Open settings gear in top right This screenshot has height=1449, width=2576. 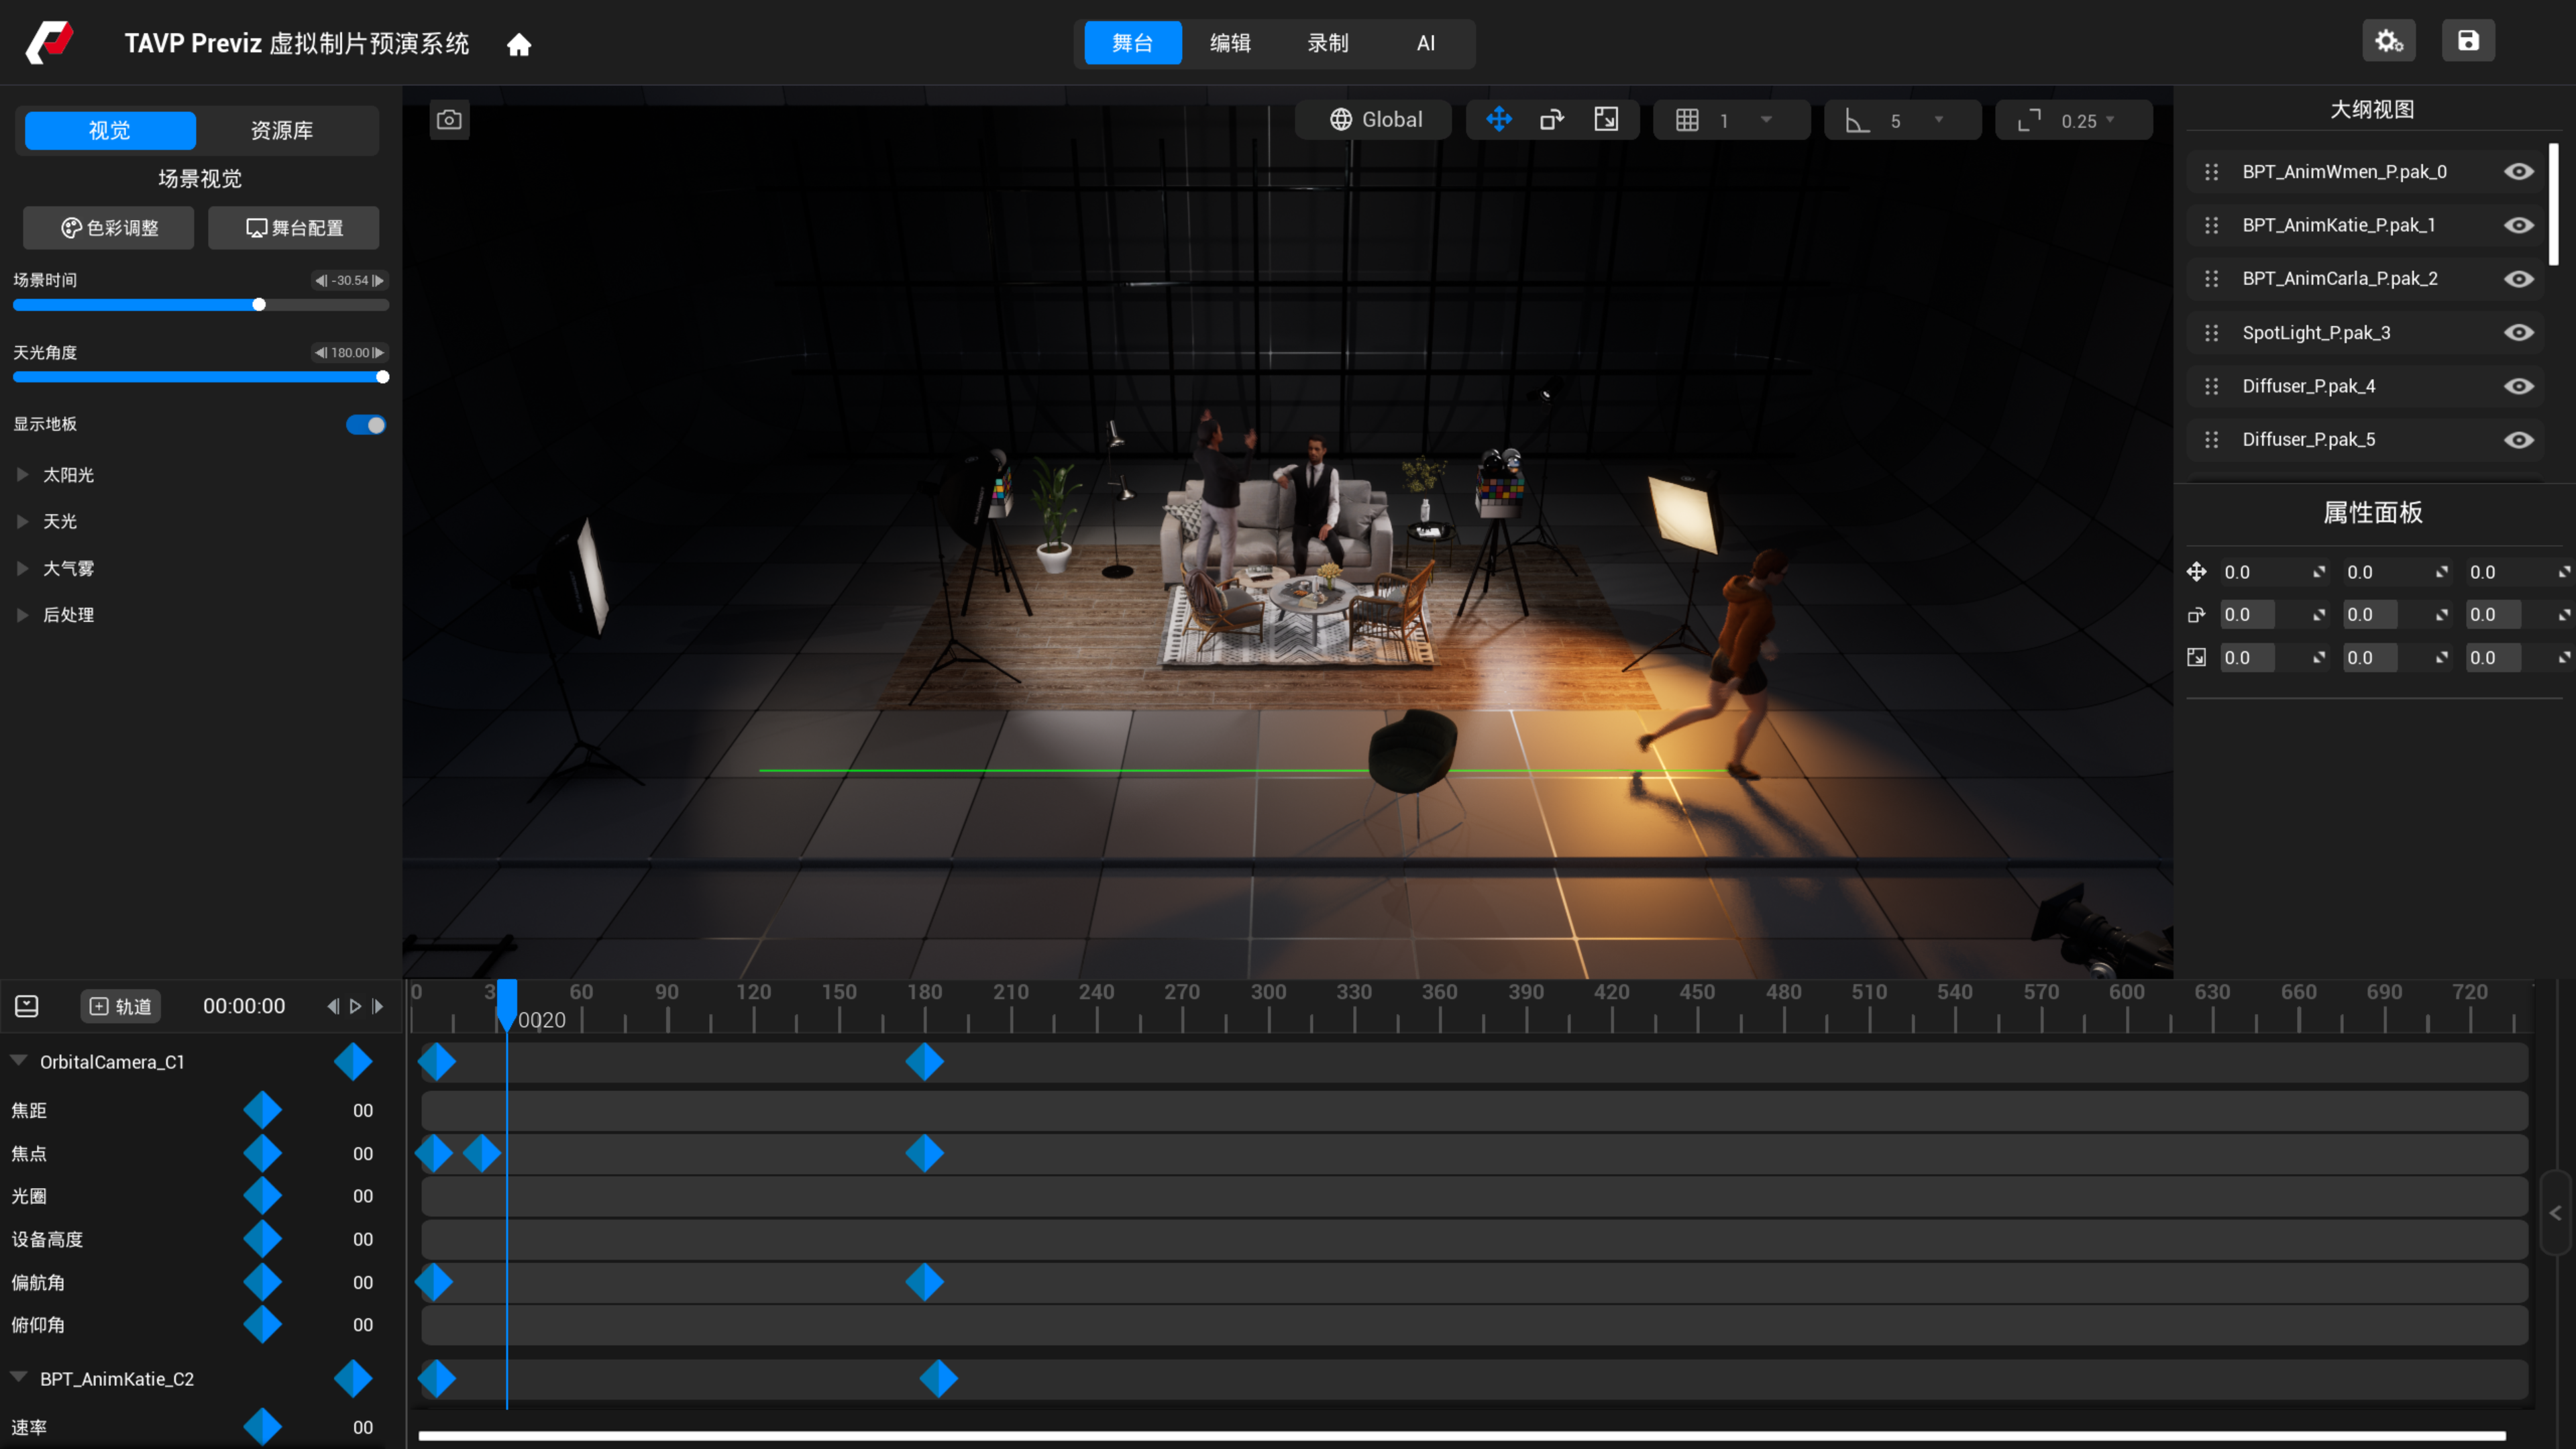(2389, 41)
